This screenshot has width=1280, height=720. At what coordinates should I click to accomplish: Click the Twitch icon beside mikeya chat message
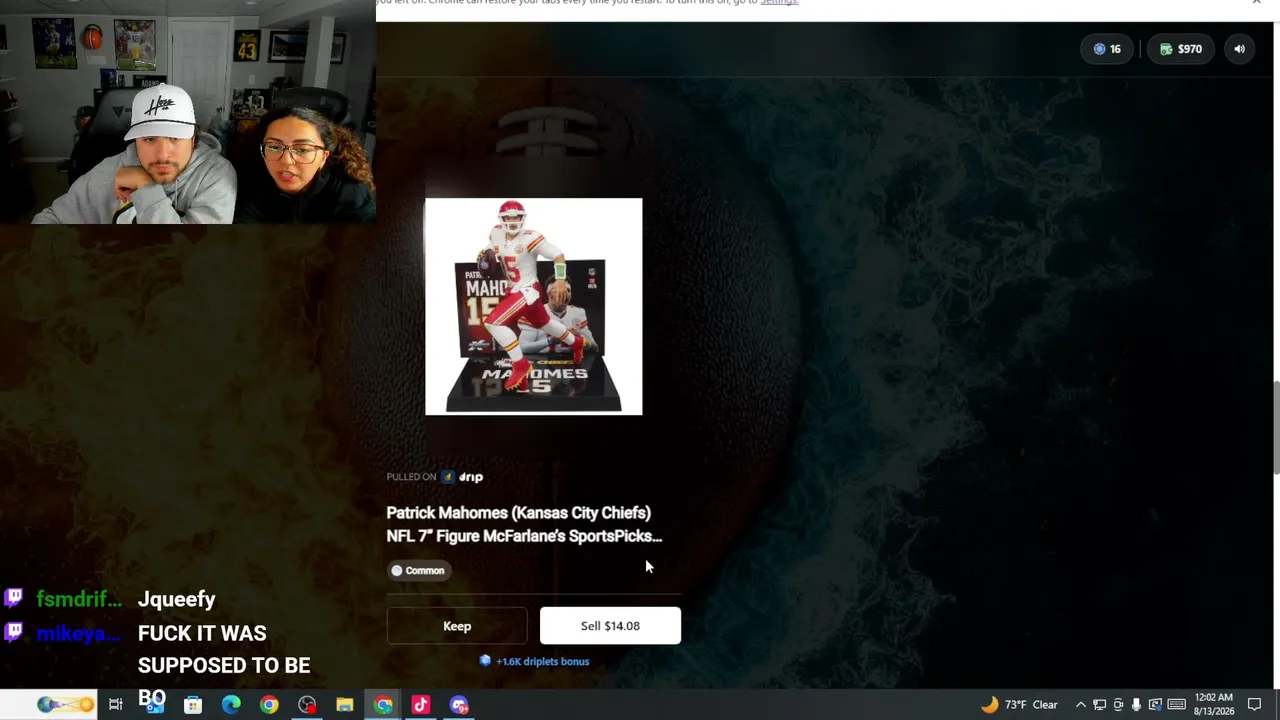pos(14,632)
